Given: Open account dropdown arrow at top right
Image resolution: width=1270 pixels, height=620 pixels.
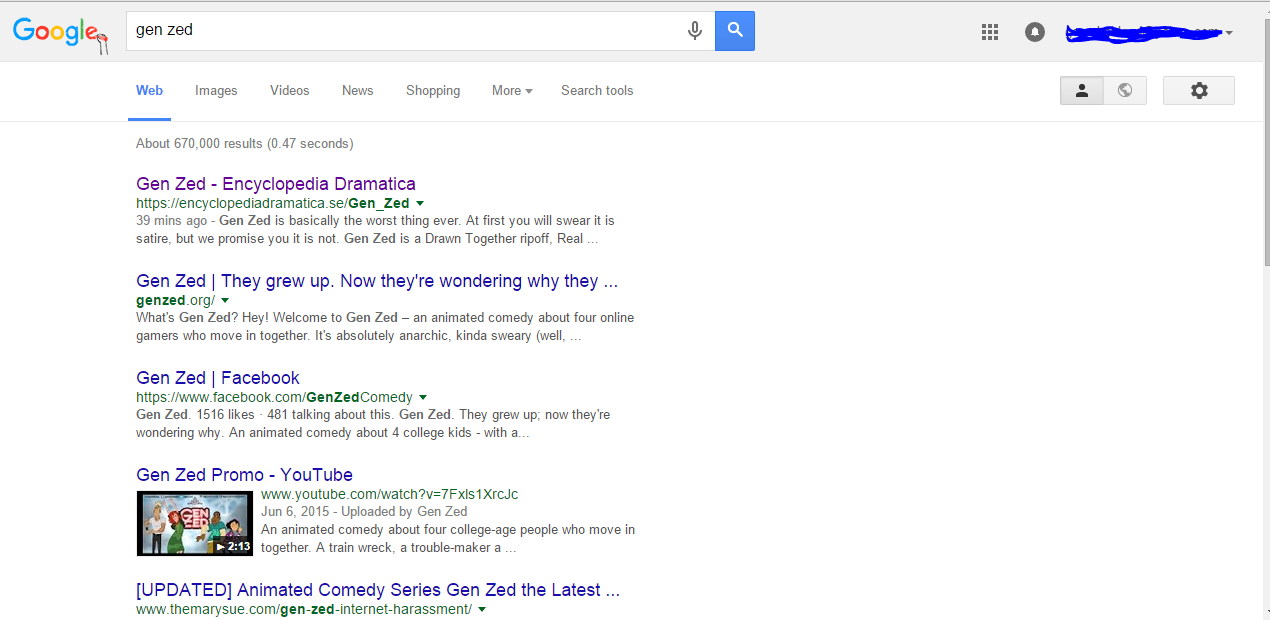Looking at the screenshot, I should coord(1229,33).
